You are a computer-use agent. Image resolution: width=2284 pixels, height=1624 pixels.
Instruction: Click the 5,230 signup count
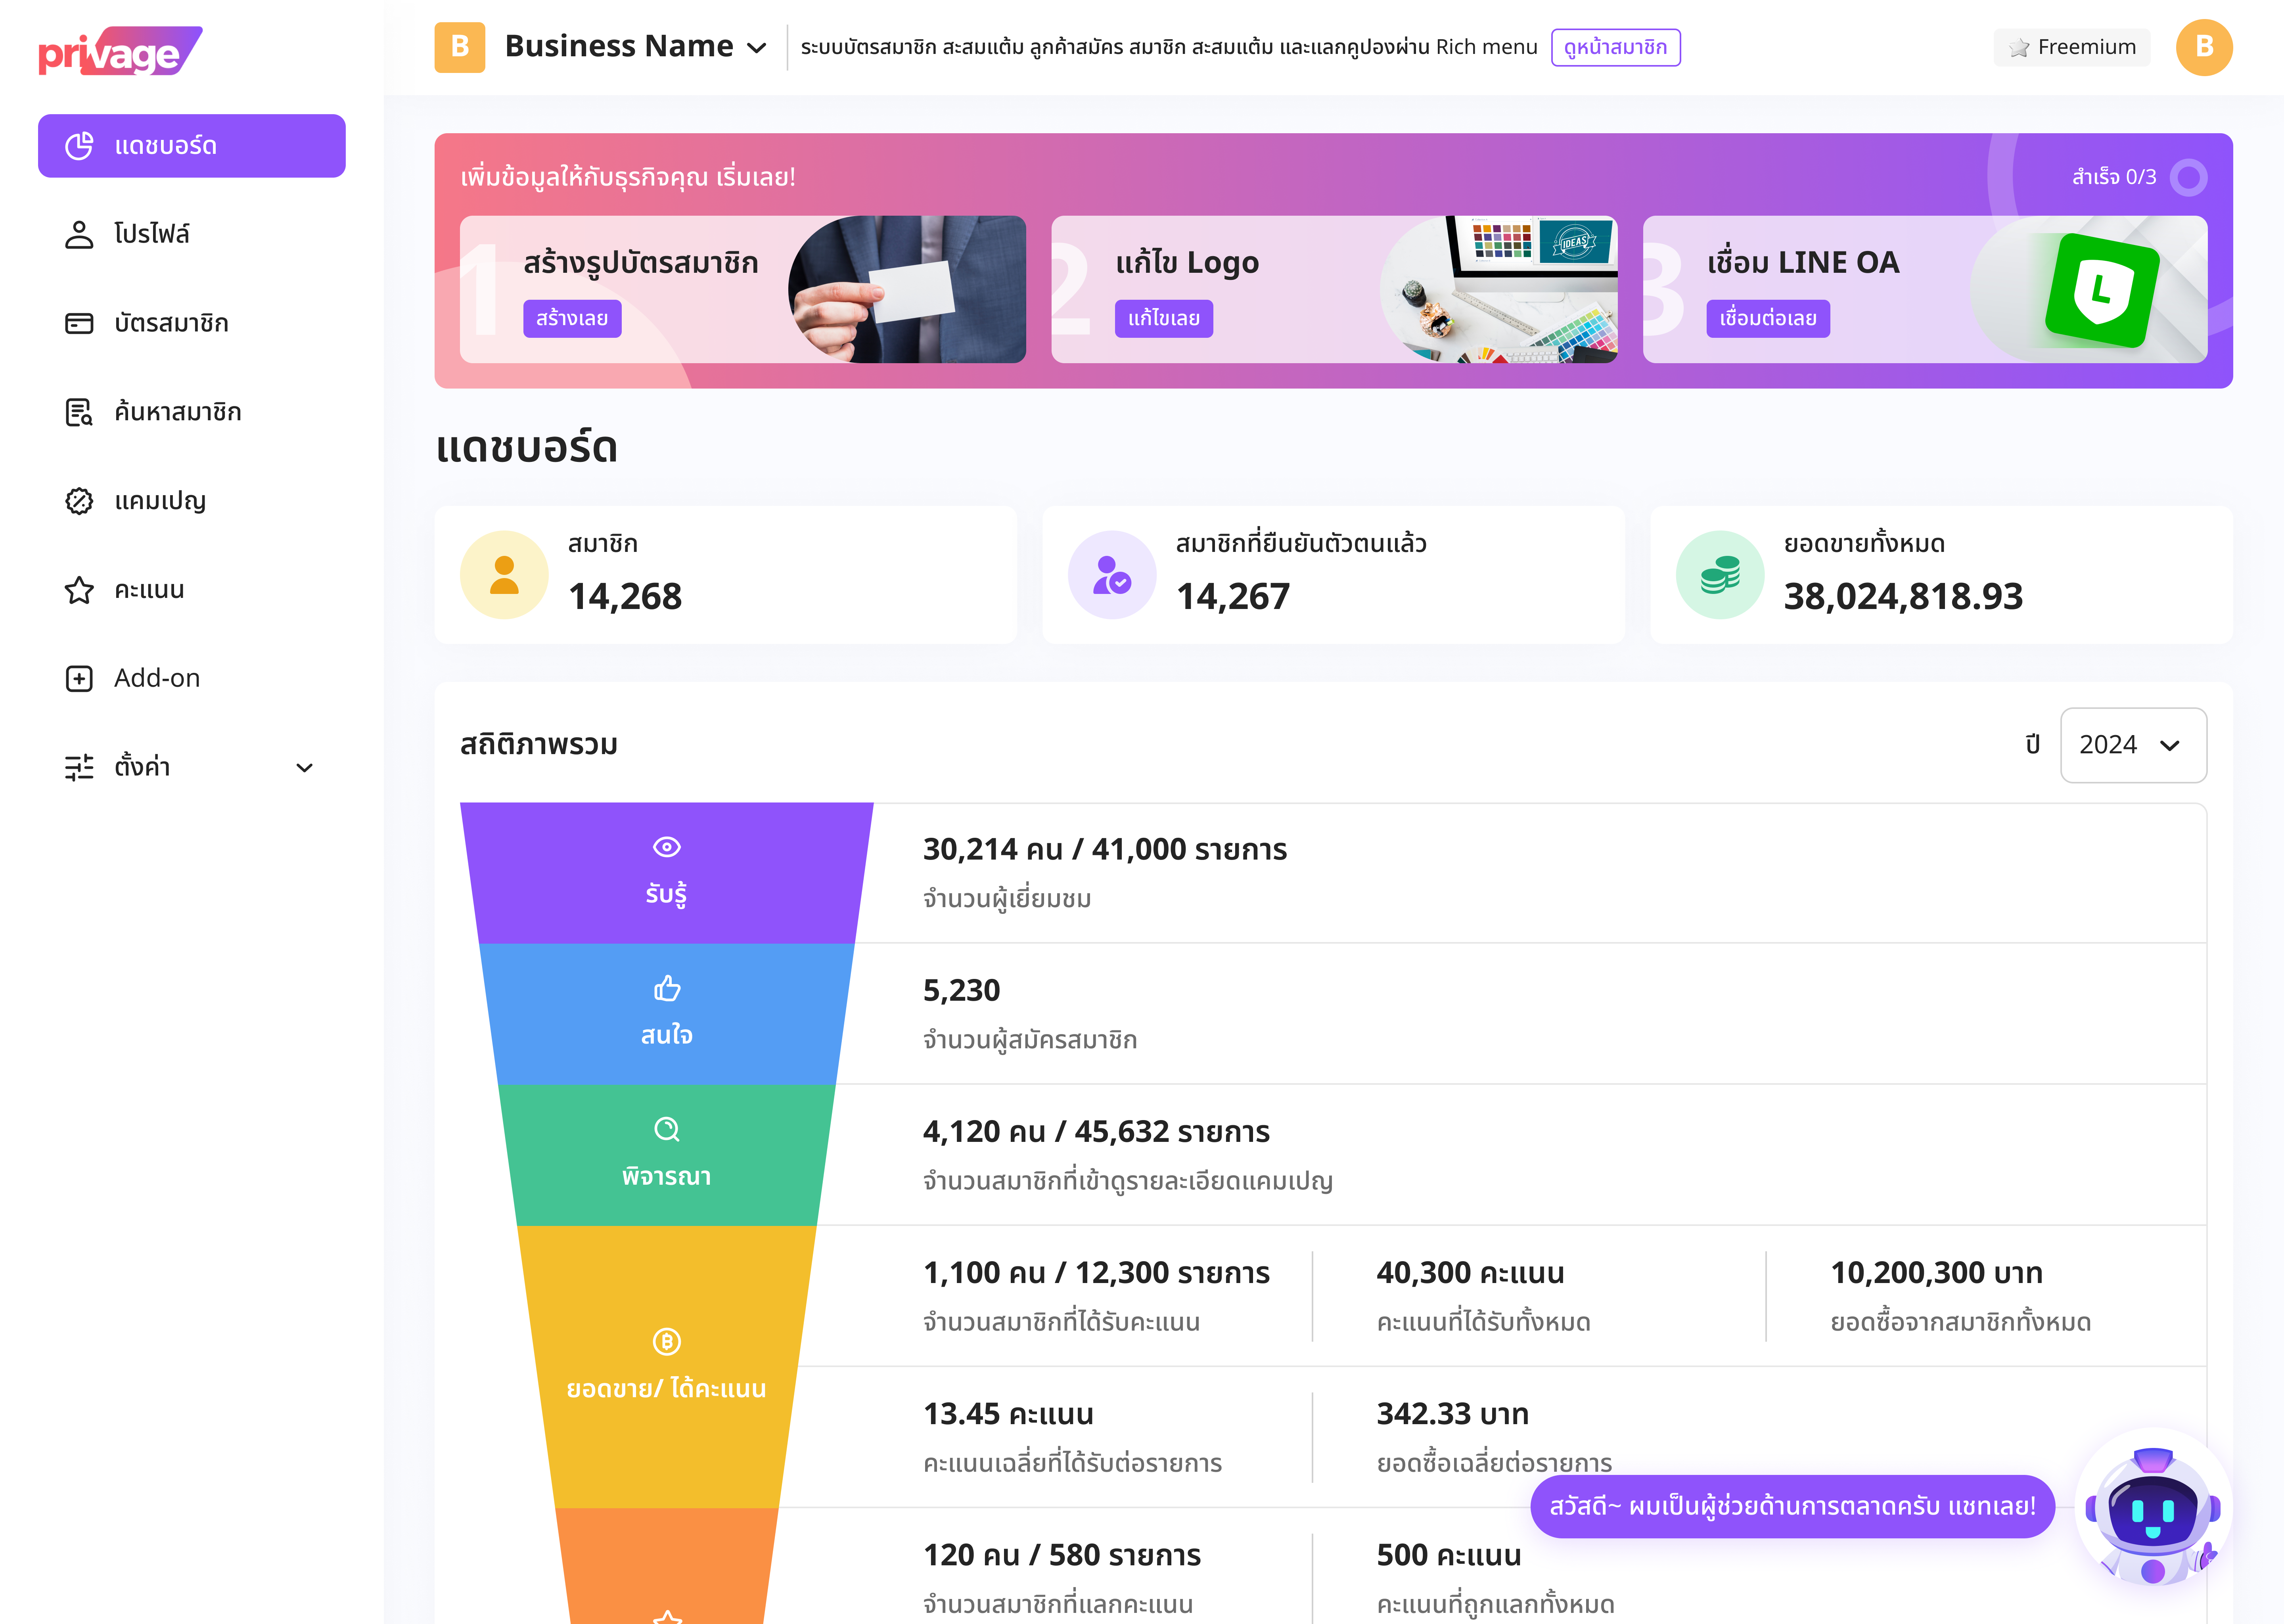(x=961, y=991)
